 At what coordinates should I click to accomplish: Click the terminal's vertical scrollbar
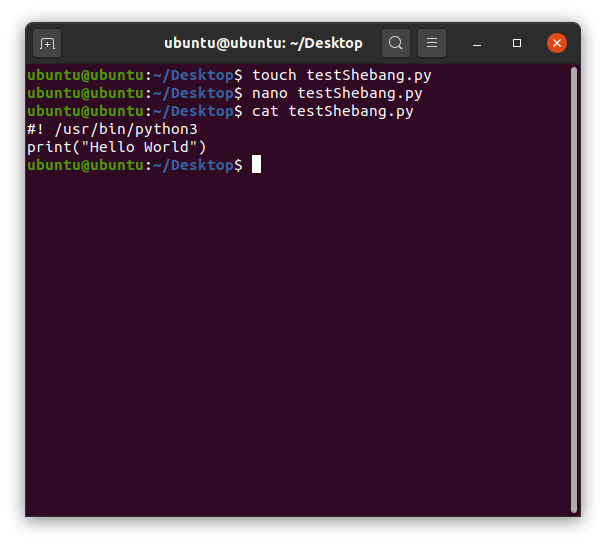pyautogui.click(x=574, y=290)
